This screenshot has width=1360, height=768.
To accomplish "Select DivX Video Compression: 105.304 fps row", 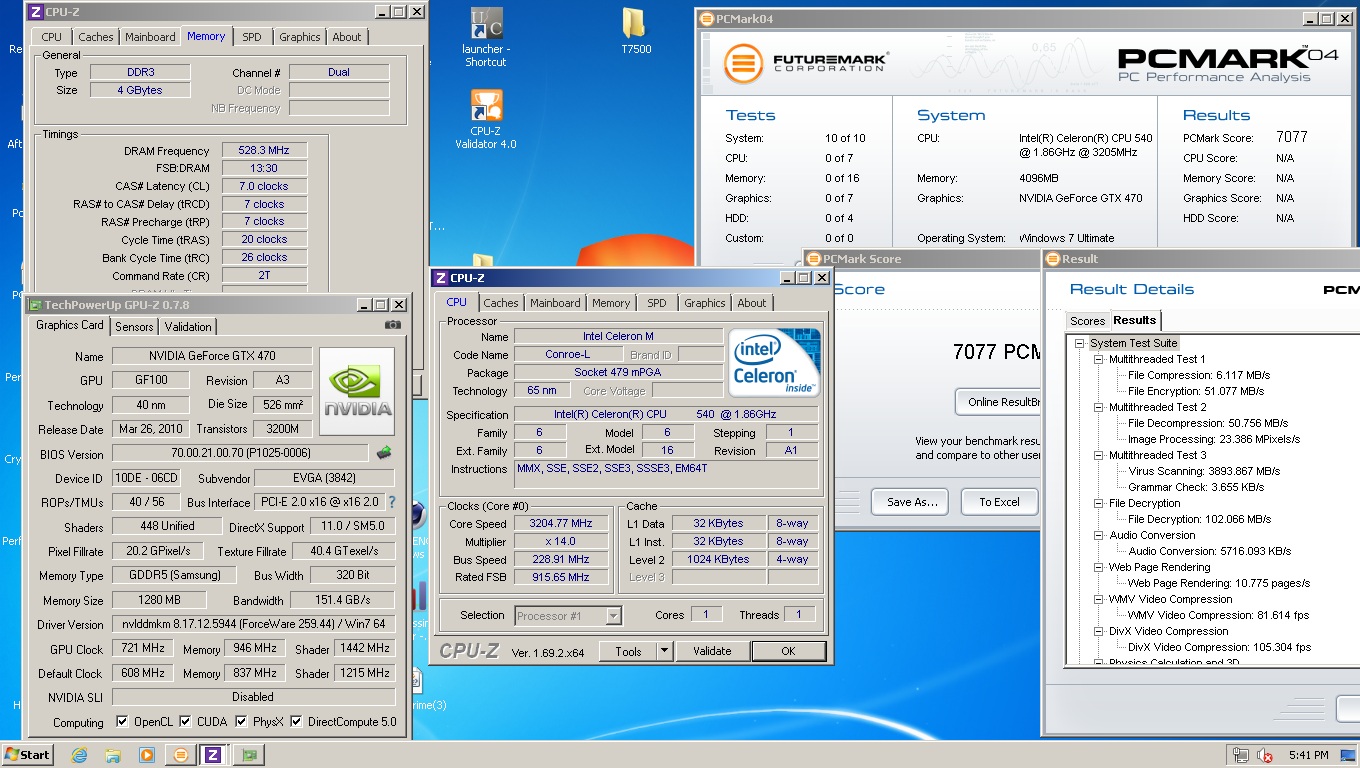I will click(x=1218, y=647).
